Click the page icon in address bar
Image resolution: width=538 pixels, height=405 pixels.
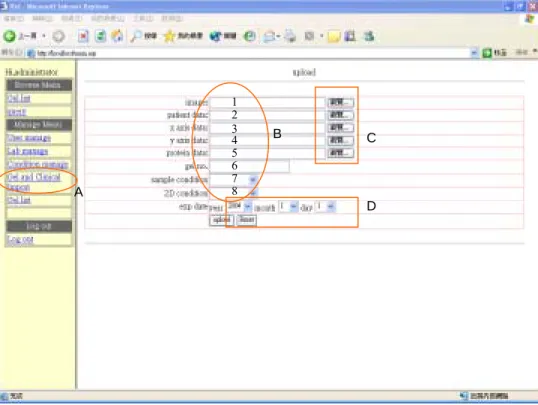point(31,53)
